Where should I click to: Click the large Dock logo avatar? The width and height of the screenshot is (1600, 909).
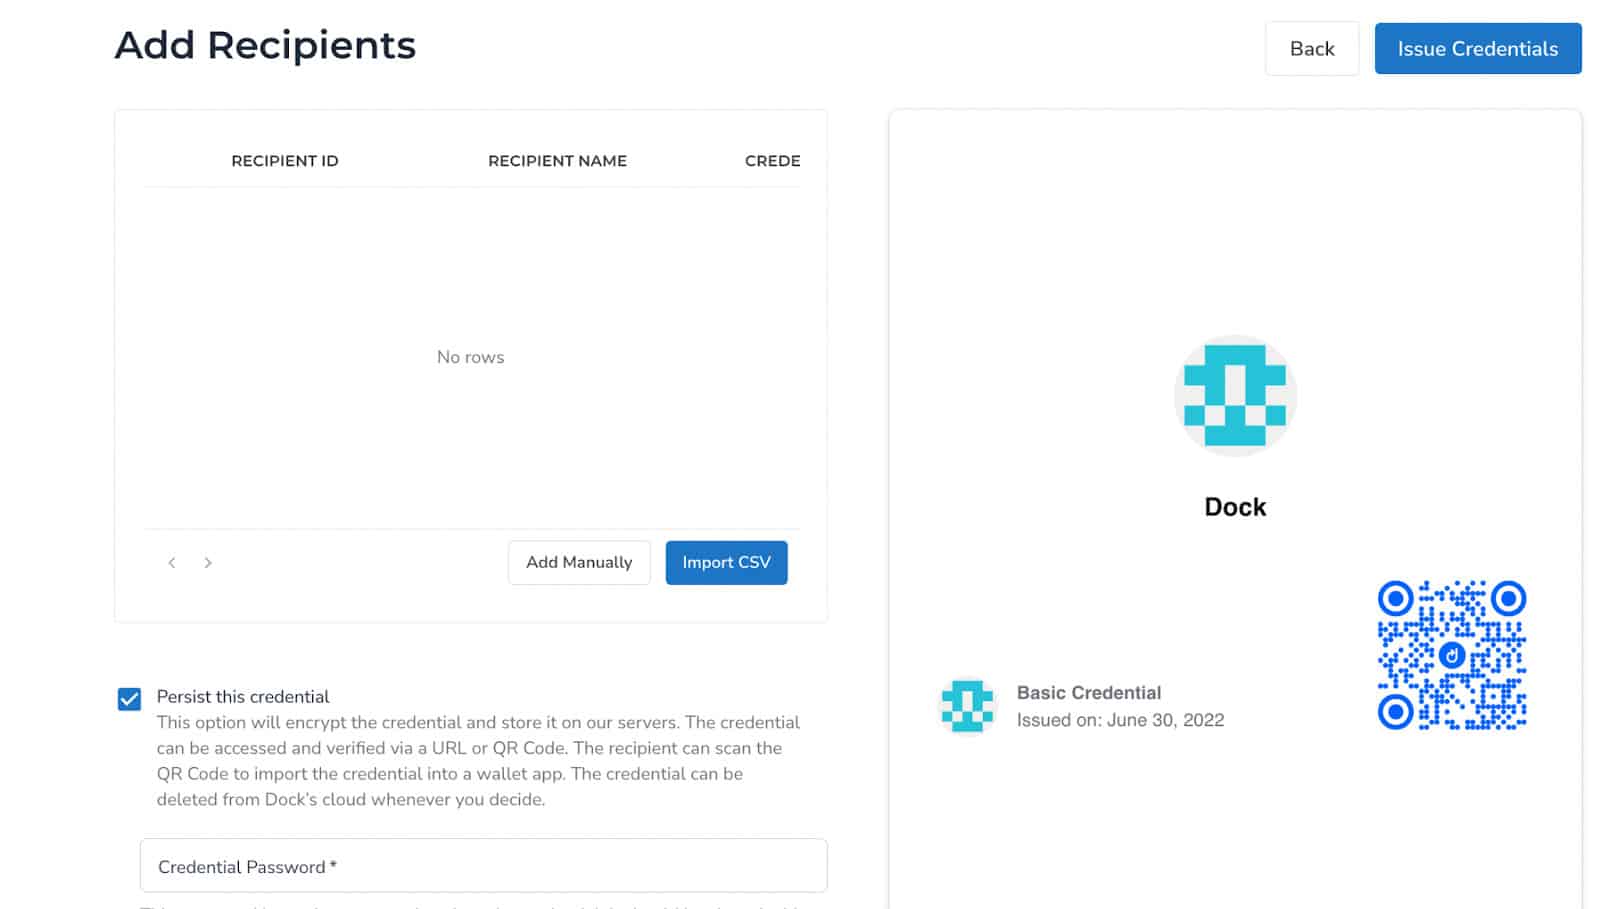click(1235, 396)
